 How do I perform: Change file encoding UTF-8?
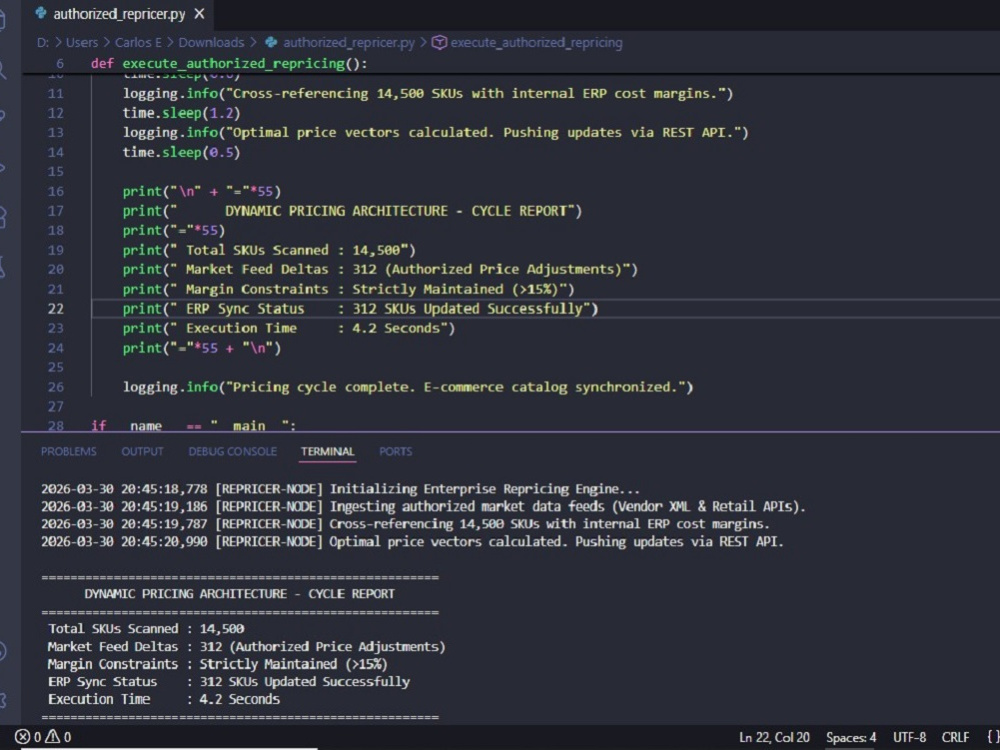(x=909, y=737)
